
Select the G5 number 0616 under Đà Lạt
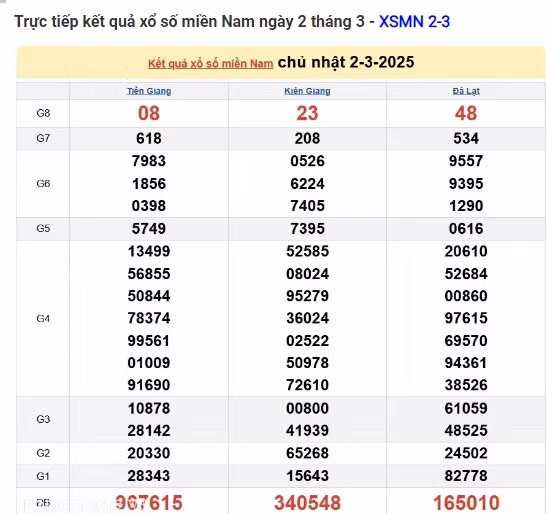point(466,229)
